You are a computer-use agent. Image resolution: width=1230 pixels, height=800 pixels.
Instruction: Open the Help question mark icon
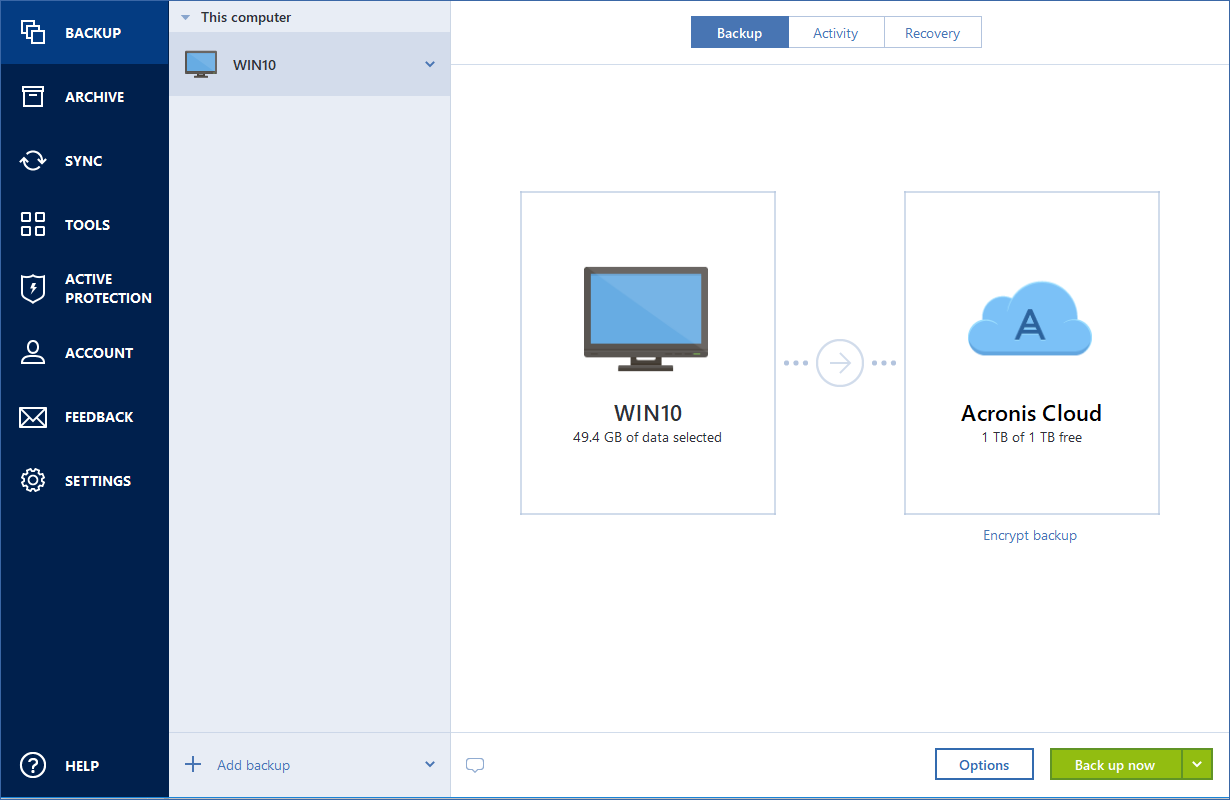33,765
